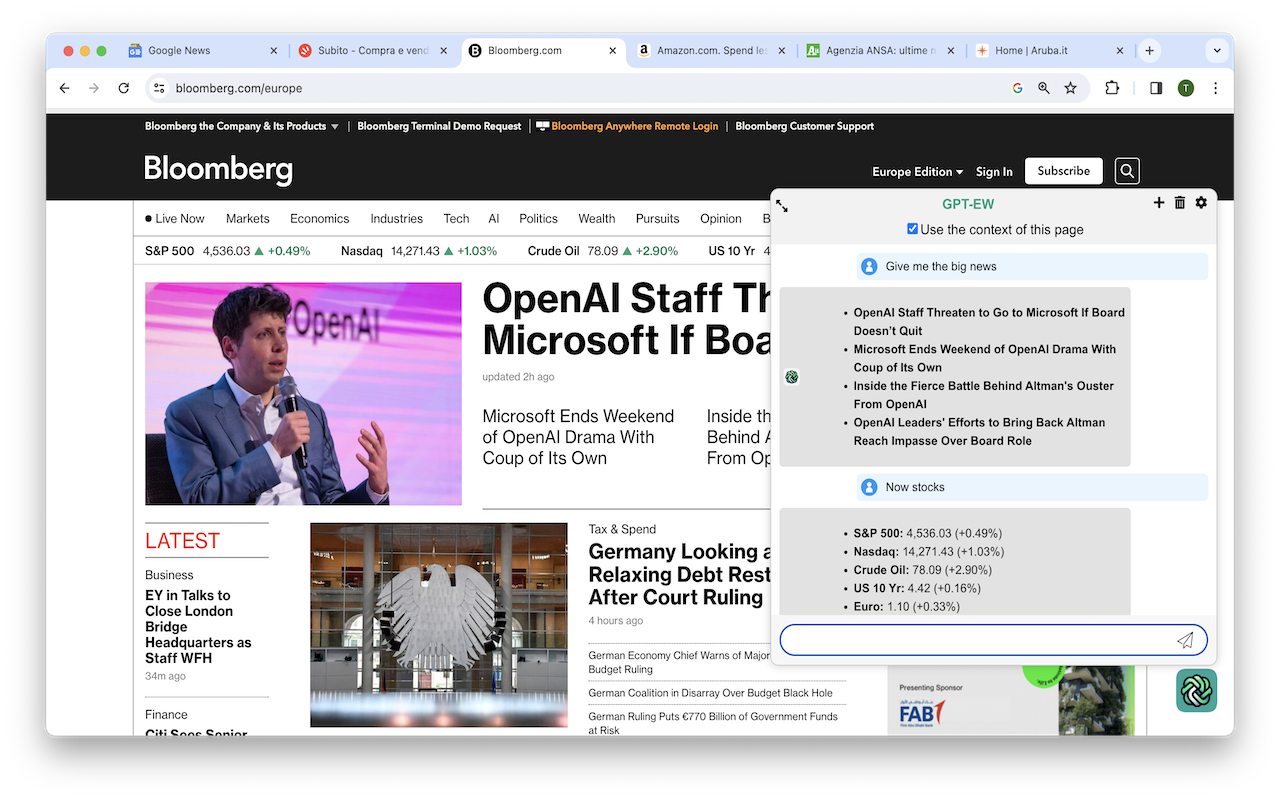Go forward in browser history
1280x800 pixels.
[94, 88]
